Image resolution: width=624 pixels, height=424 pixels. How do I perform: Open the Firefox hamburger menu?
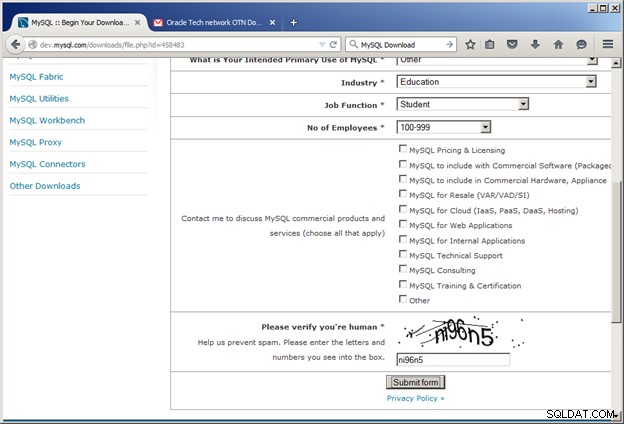(x=608, y=44)
